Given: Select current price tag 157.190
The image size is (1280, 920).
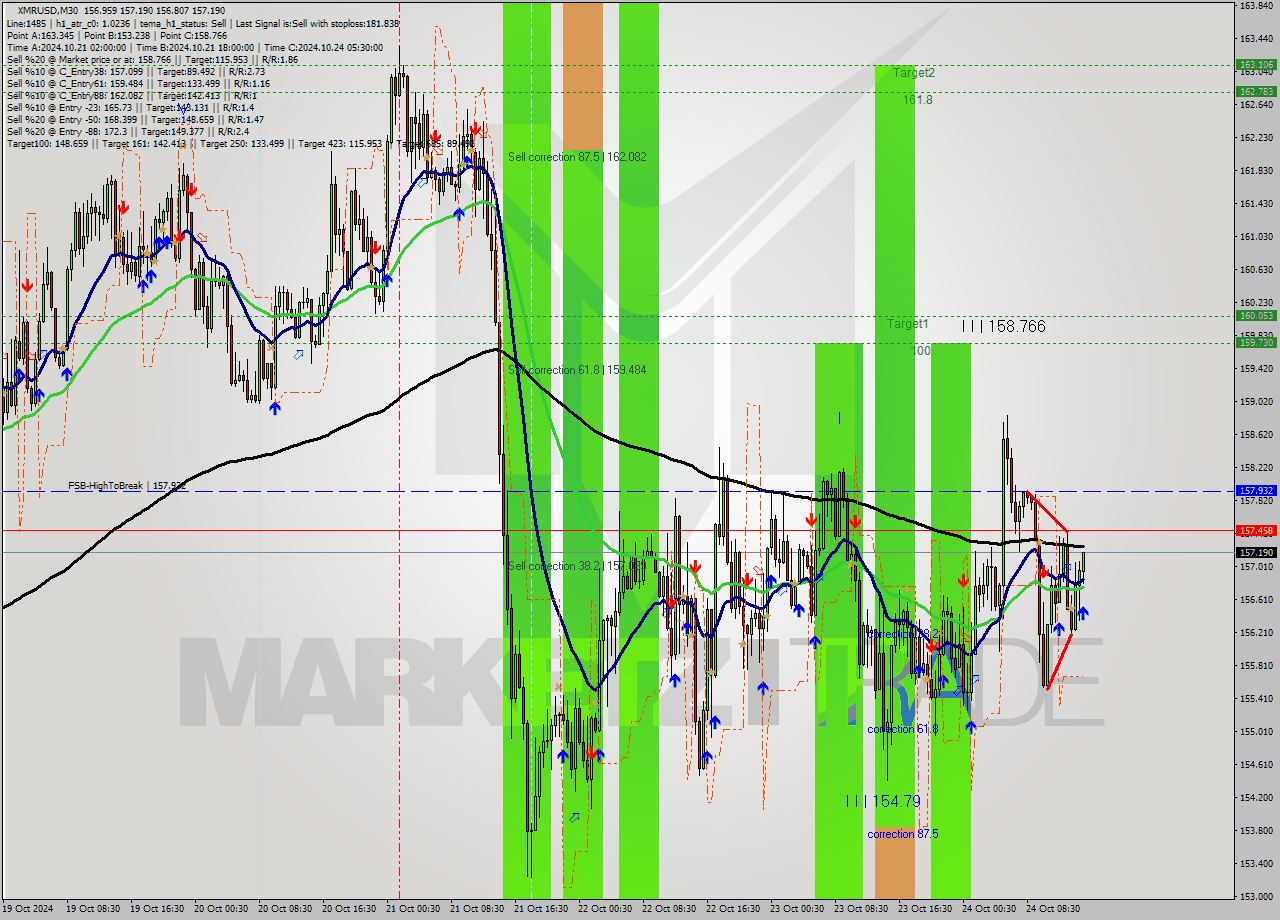Looking at the screenshot, I should click(x=1256, y=552).
